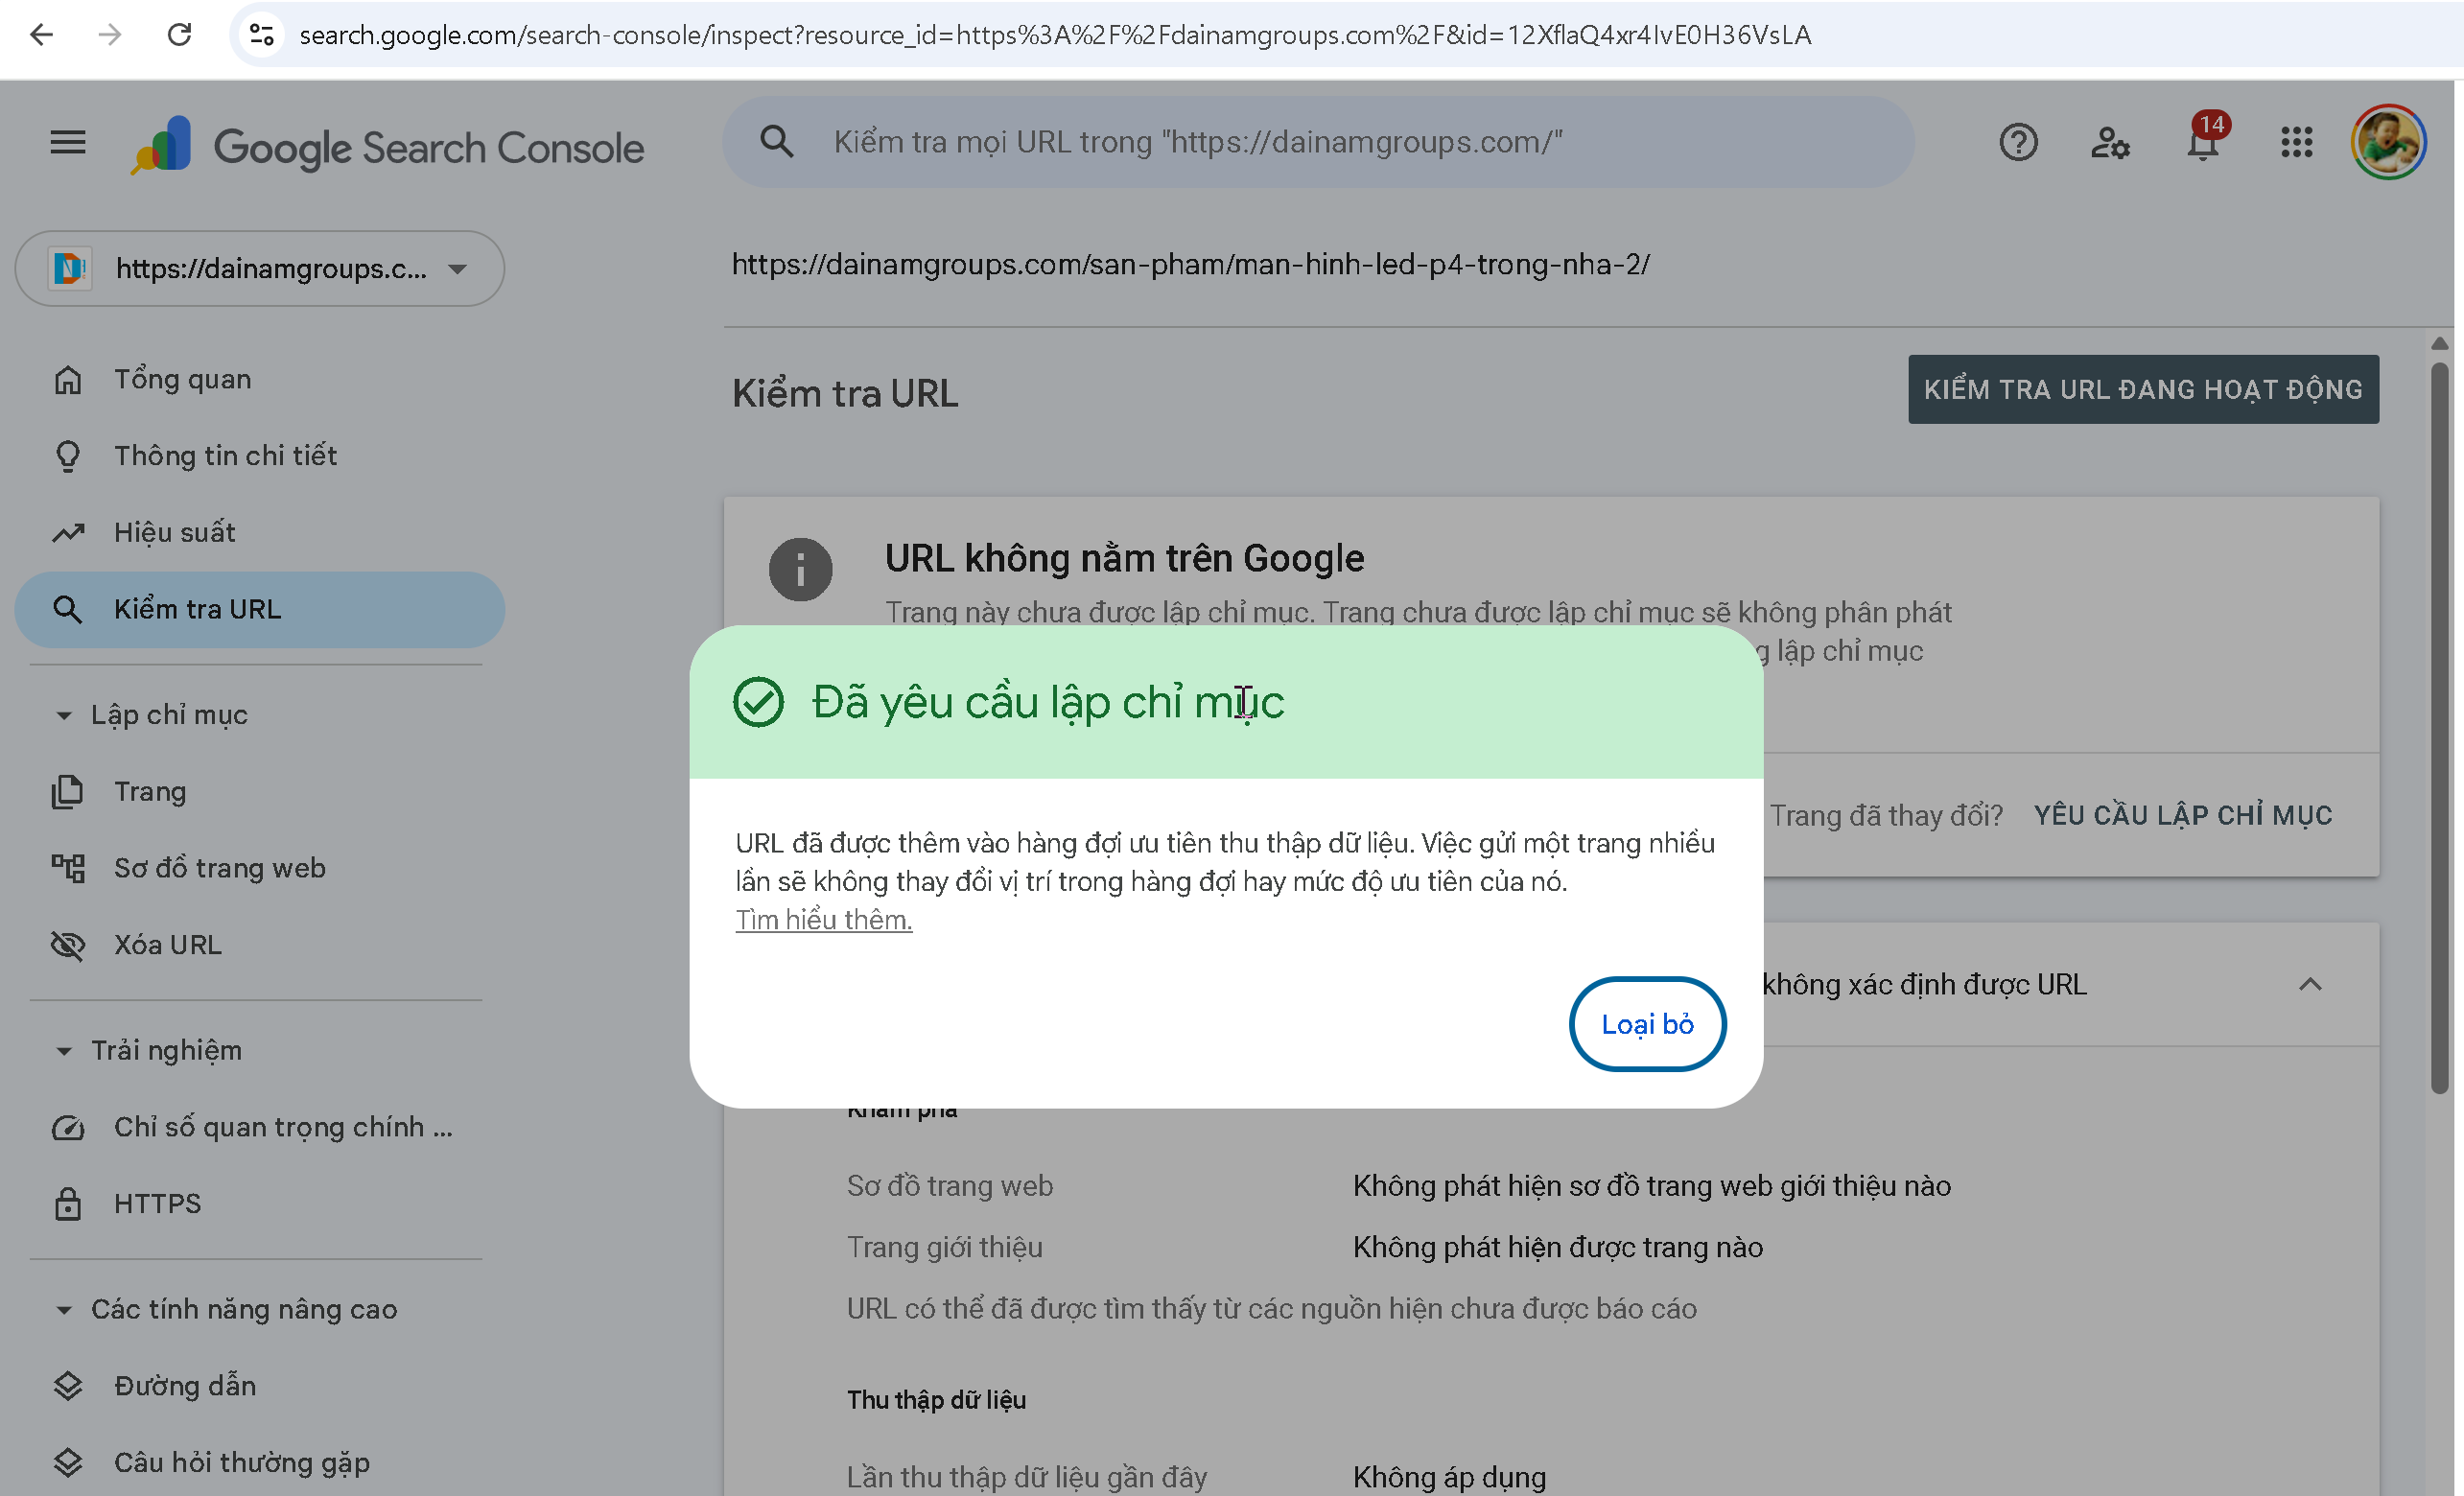Screen dimensions: 2464x1496
Task: Click the info icon beside URL không nằm trên Google
Action: point(800,570)
